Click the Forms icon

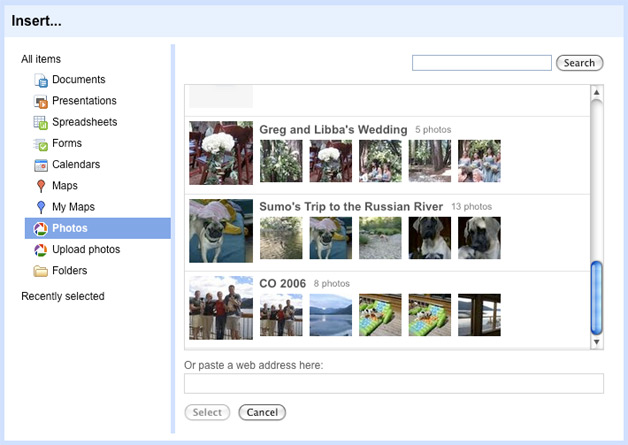point(41,144)
